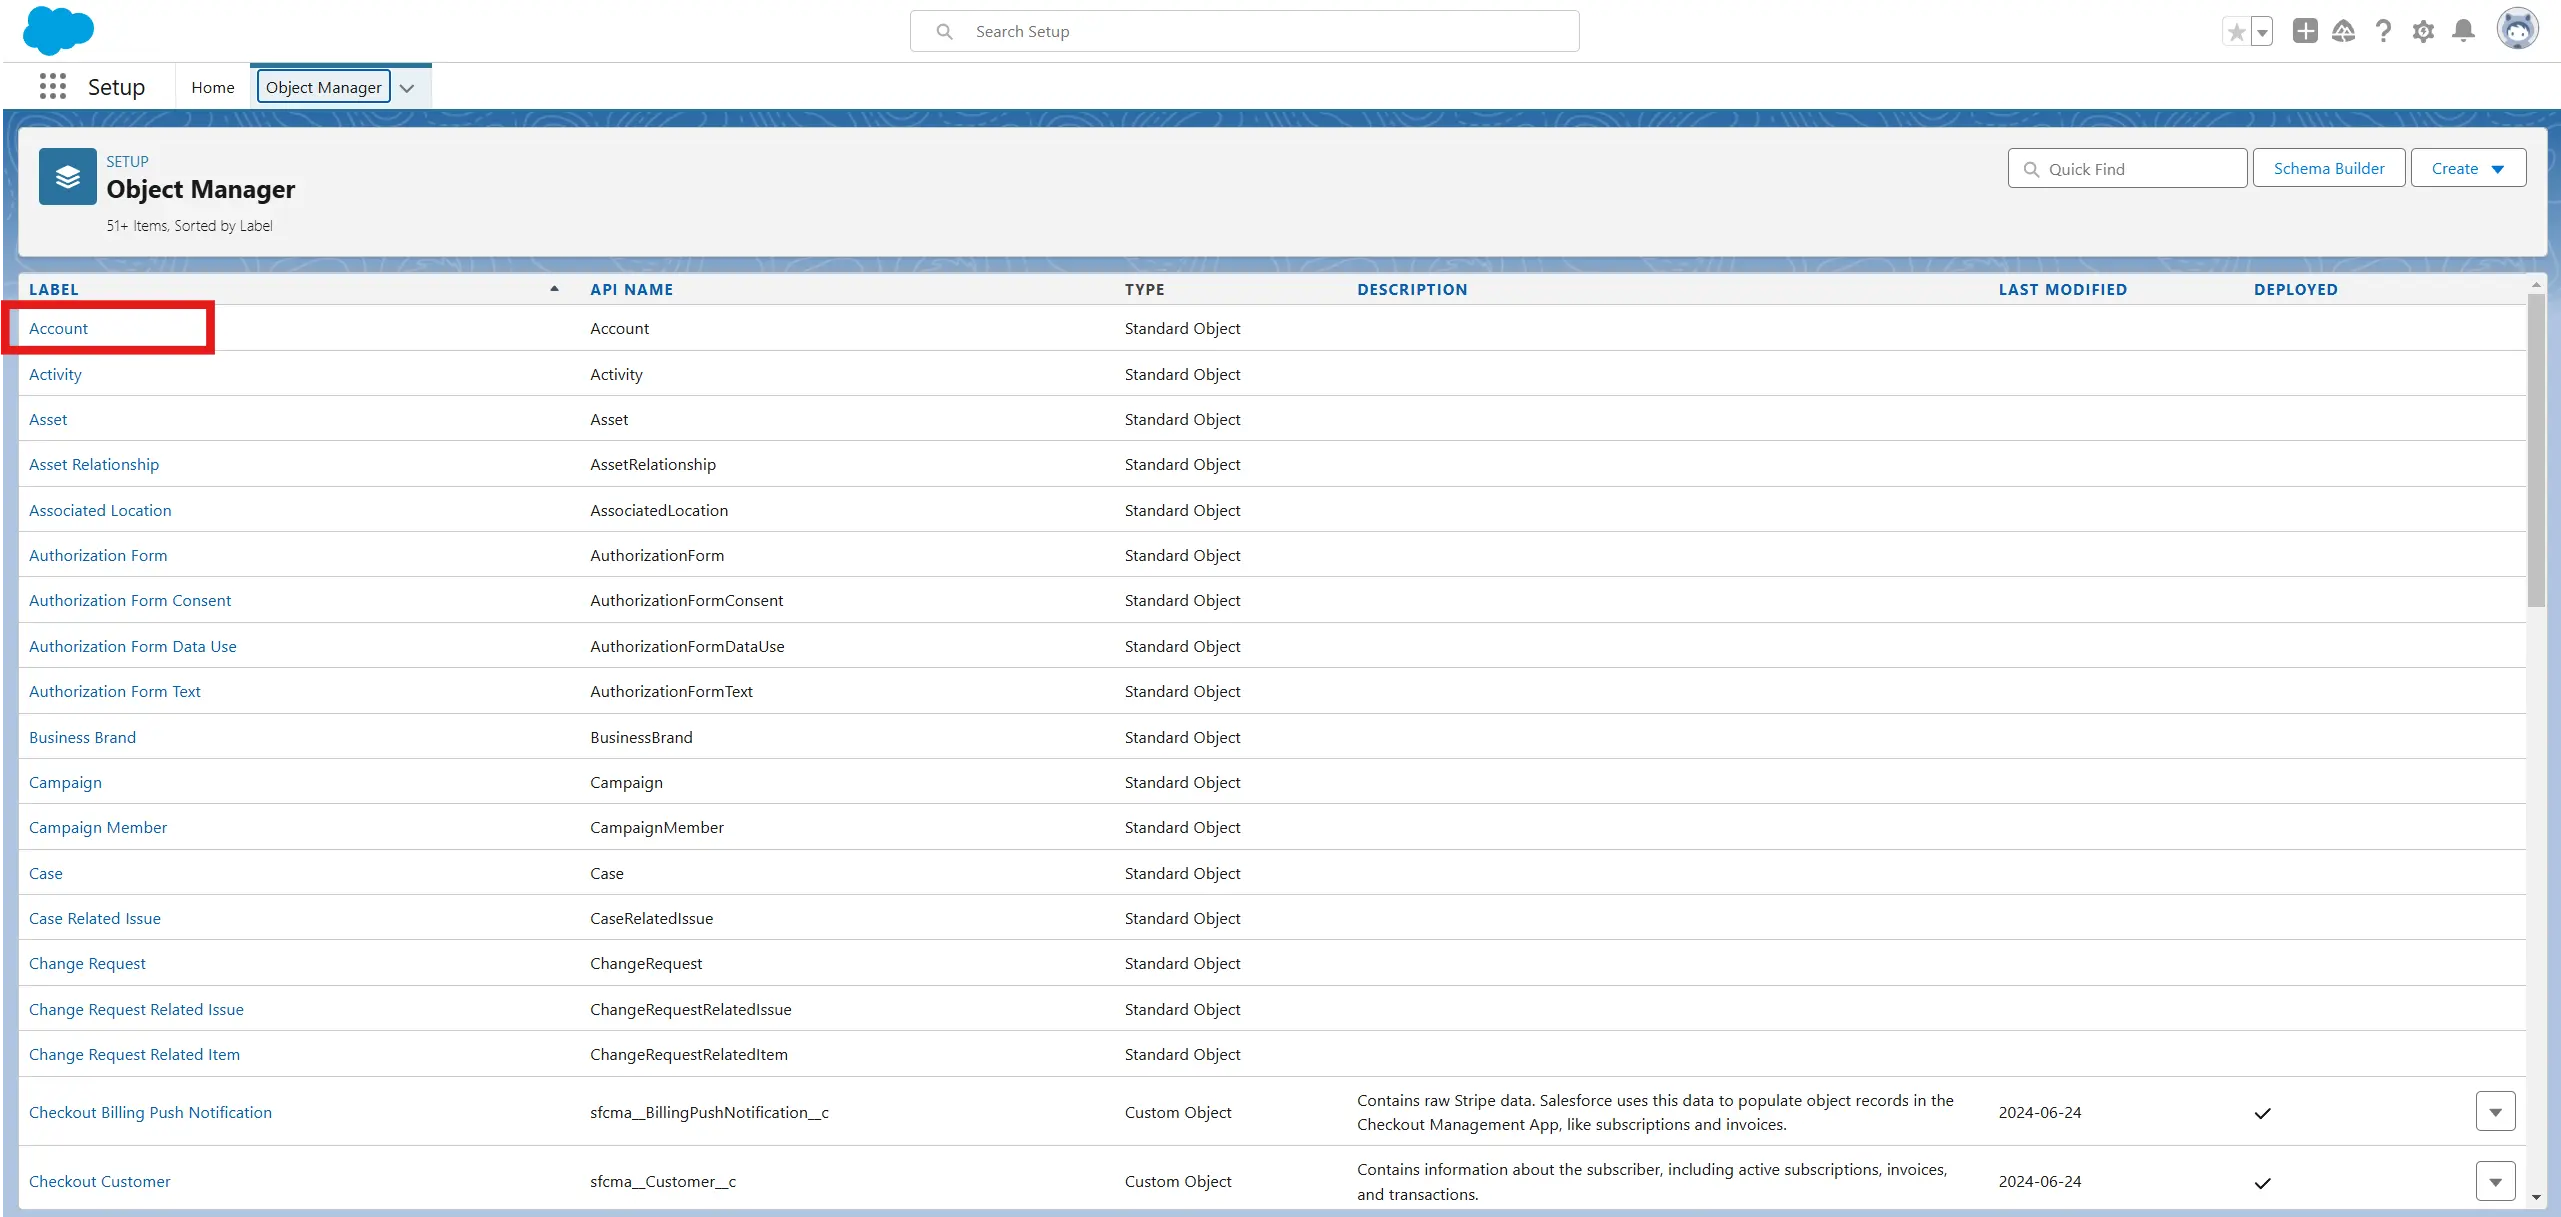Click the Favorites star icon
2561x1217 pixels.
(2236, 32)
